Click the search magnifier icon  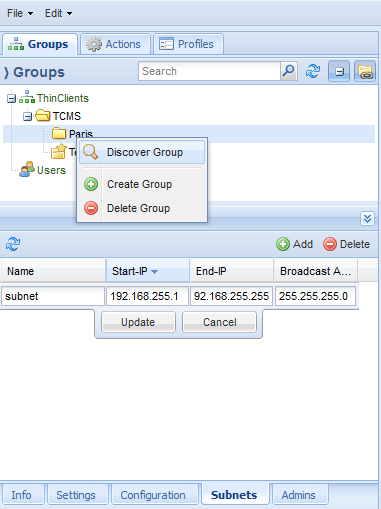[288, 71]
